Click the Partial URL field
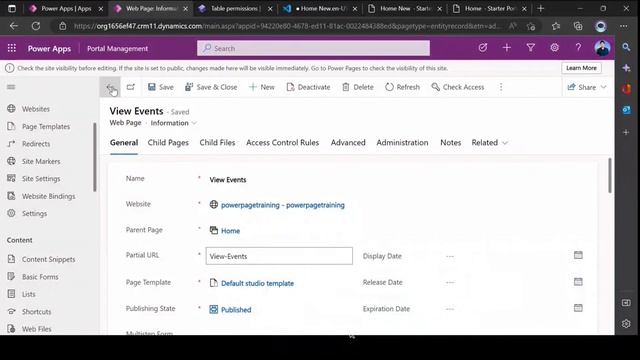 point(279,256)
